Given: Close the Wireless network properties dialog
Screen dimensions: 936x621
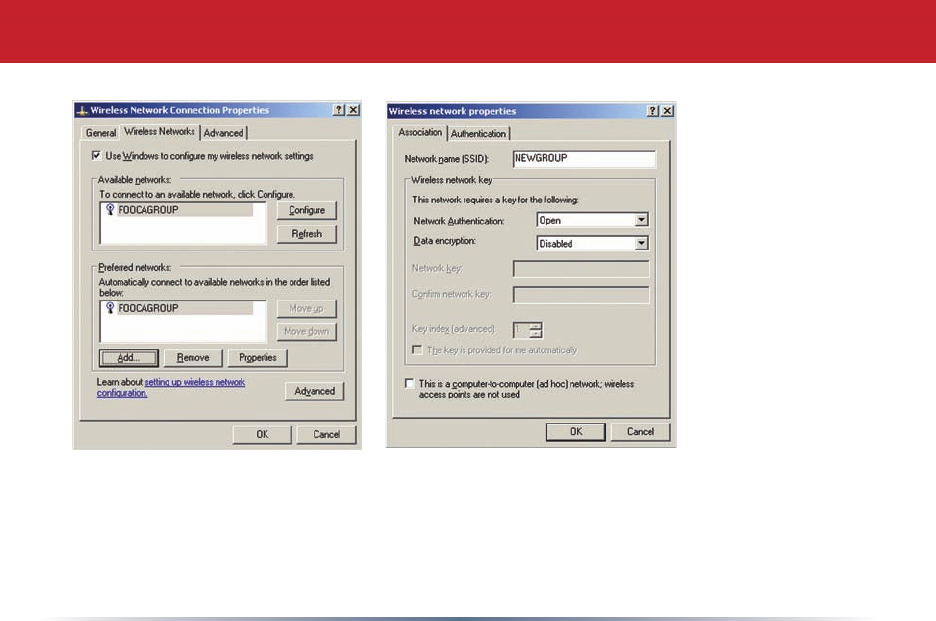Looking at the screenshot, I should [667, 111].
